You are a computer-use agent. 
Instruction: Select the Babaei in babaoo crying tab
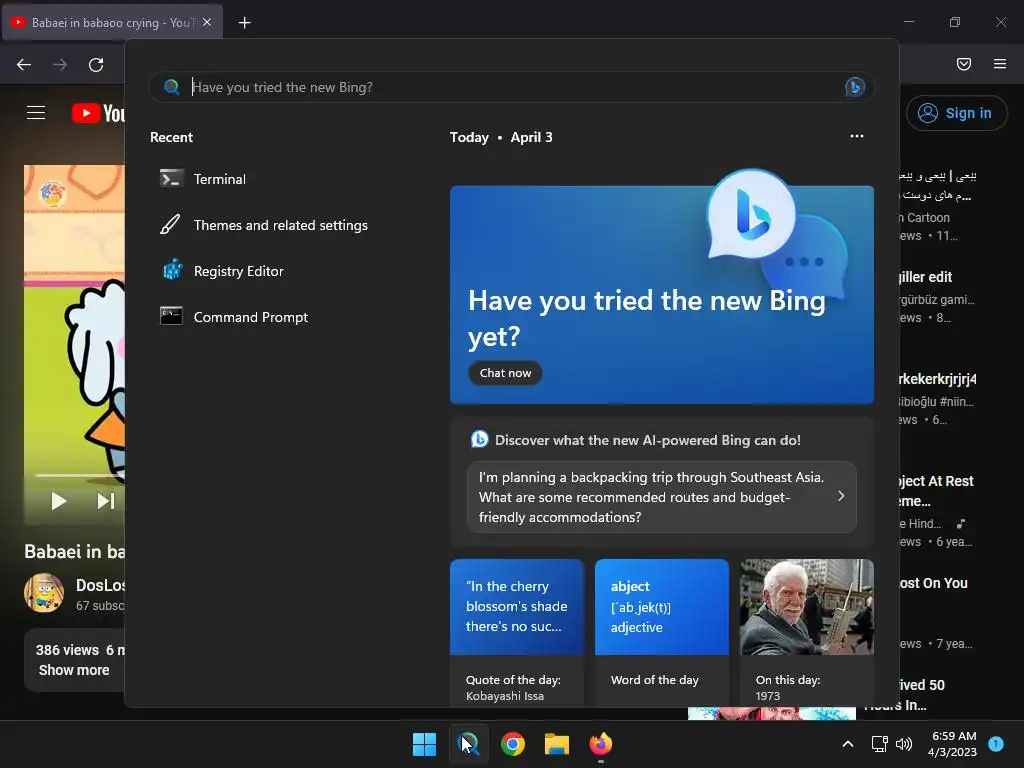pos(113,23)
